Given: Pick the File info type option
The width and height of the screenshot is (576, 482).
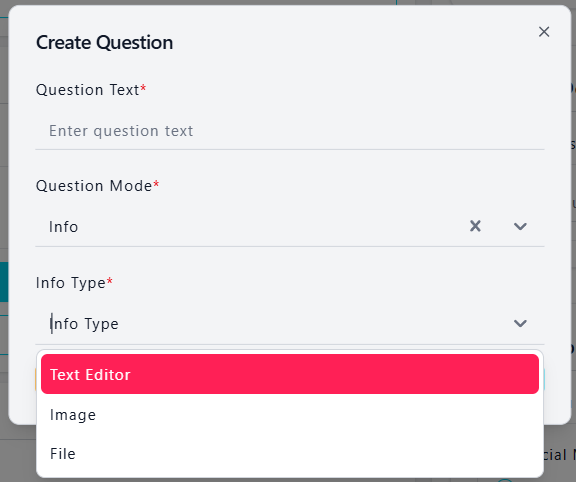Looking at the screenshot, I should (x=290, y=454).
